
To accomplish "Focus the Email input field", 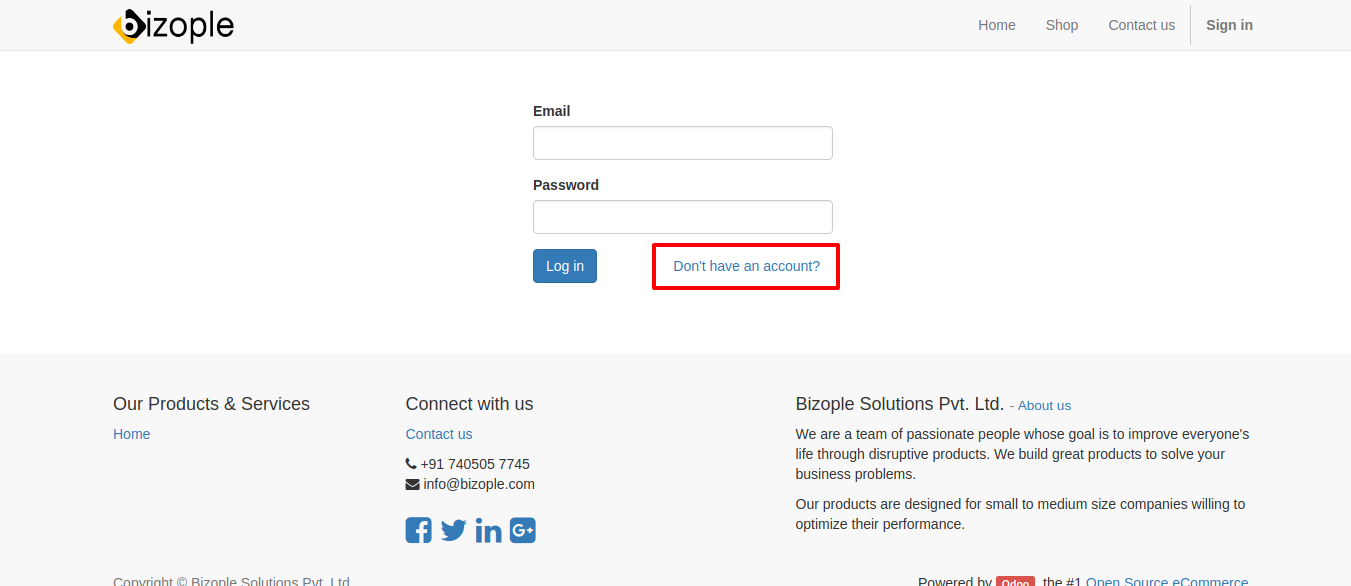I will coord(683,143).
